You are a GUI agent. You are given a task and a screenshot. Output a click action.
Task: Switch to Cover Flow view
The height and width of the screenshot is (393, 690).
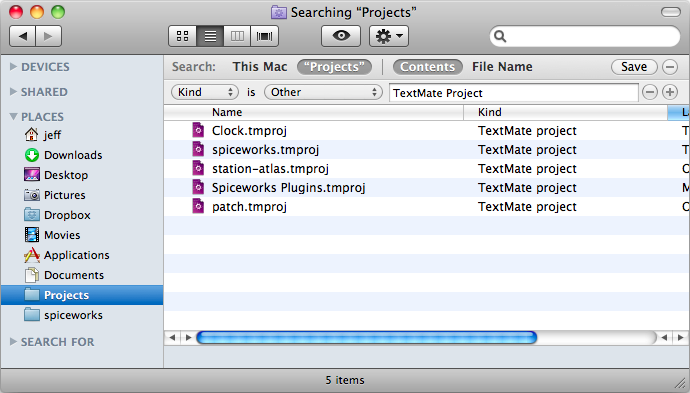tap(264, 36)
